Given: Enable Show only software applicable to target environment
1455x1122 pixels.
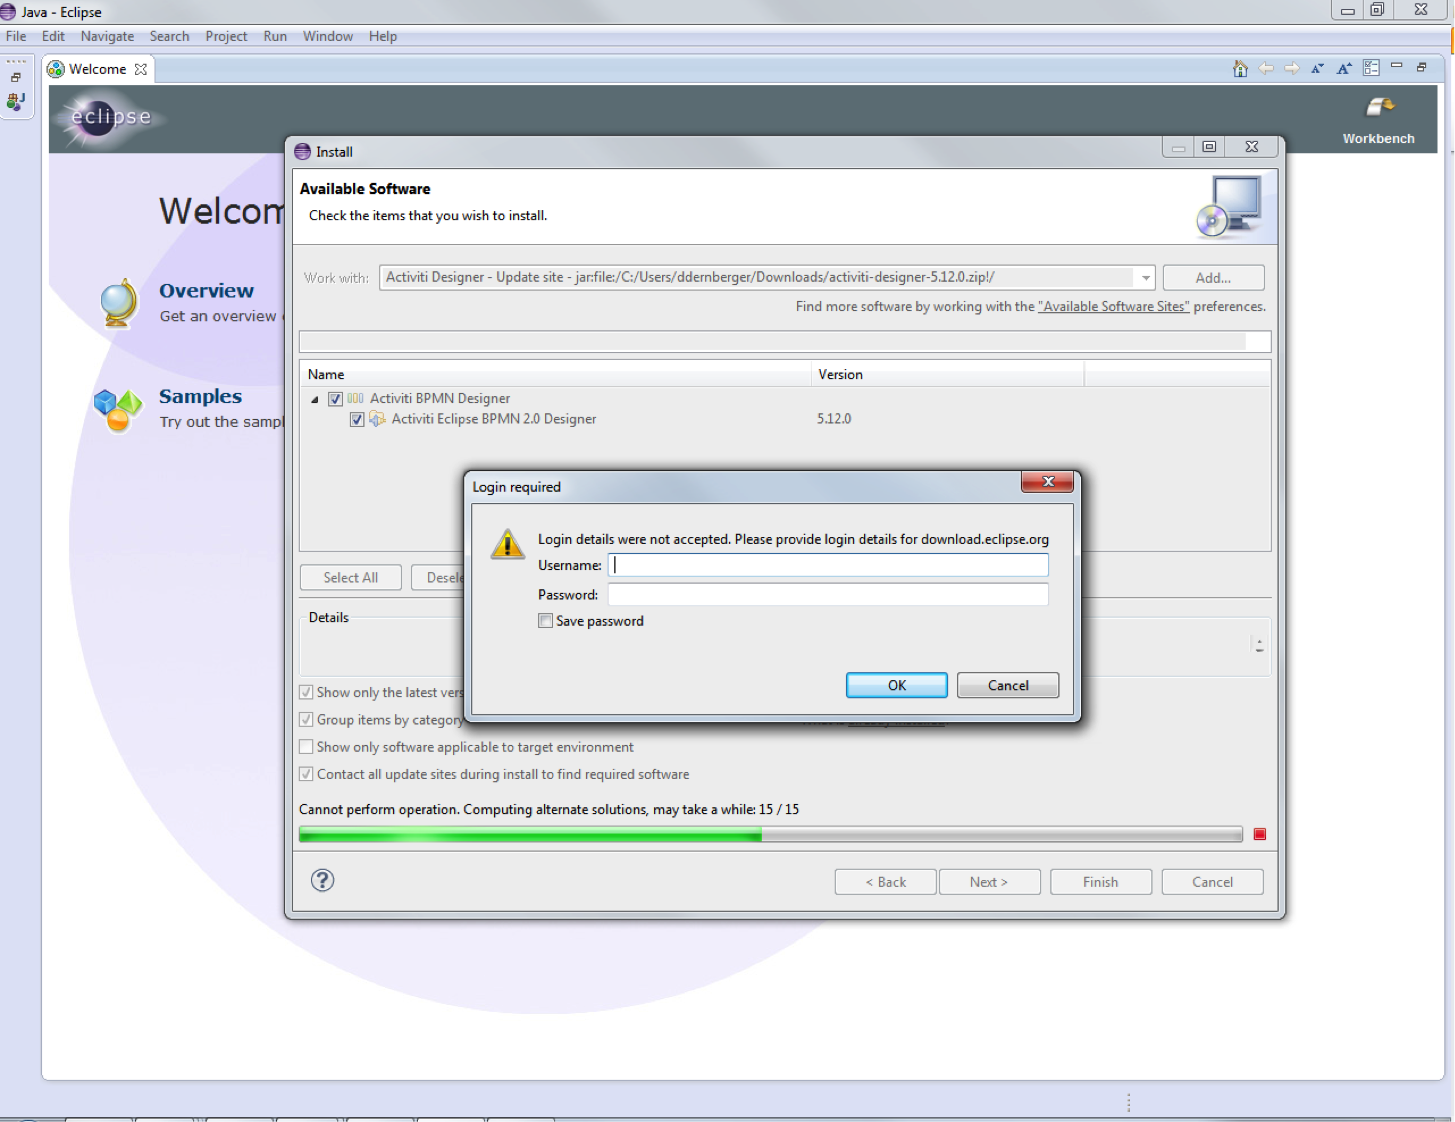Looking at the screenshot, I should pyautogui.click(x=307, y=747).
